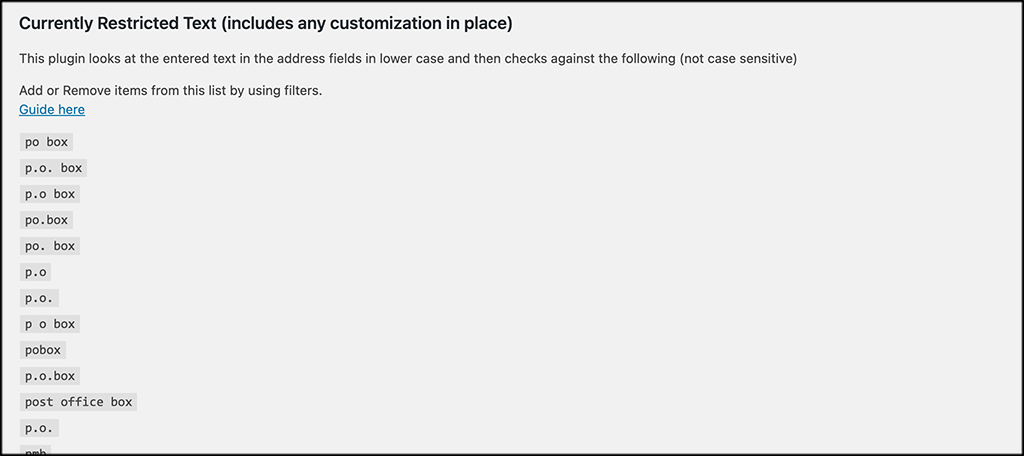1024x456 pixels.
Task: Select the 'po.box' restricted entry
Action: coord(46,220)
